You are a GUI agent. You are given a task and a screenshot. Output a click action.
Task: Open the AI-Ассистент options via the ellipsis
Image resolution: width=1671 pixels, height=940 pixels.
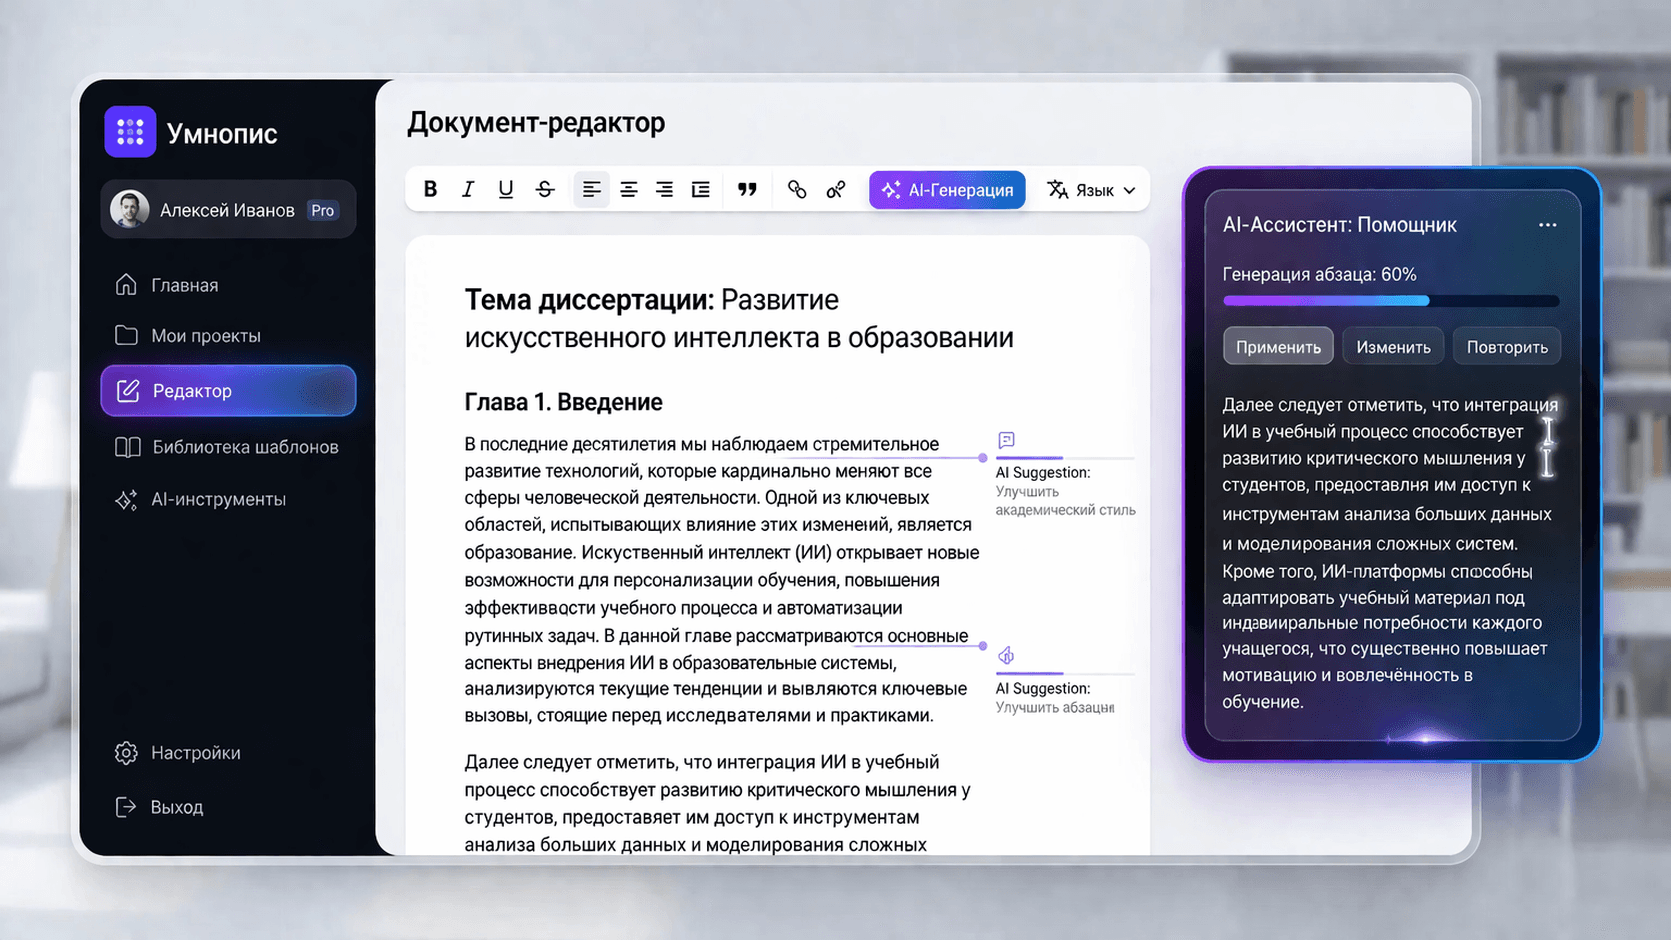[1547, 225]
